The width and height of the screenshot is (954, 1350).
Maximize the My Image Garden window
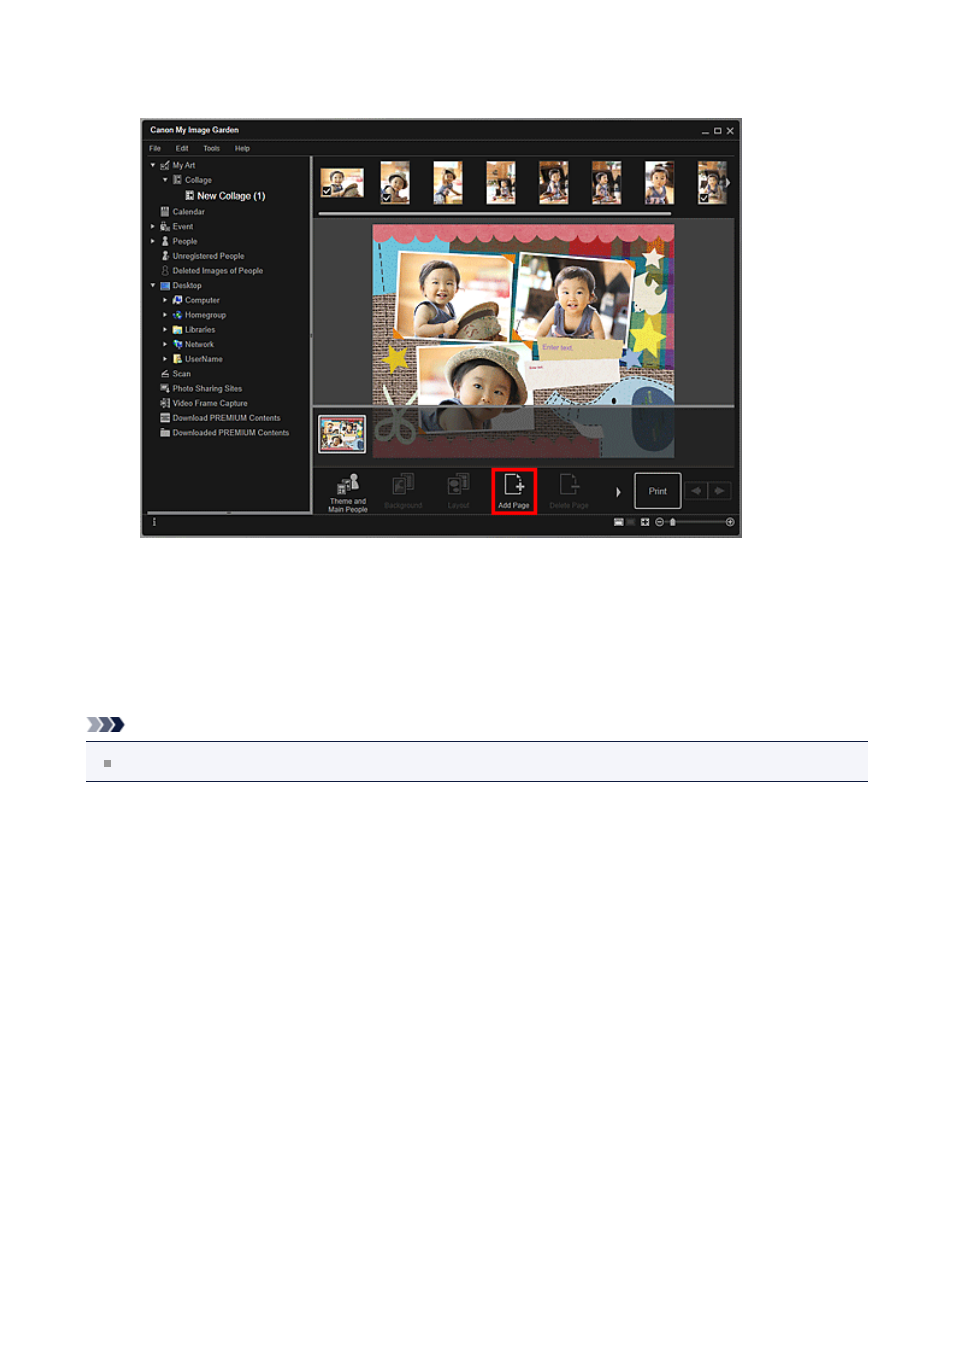click(x=718, y=131)
